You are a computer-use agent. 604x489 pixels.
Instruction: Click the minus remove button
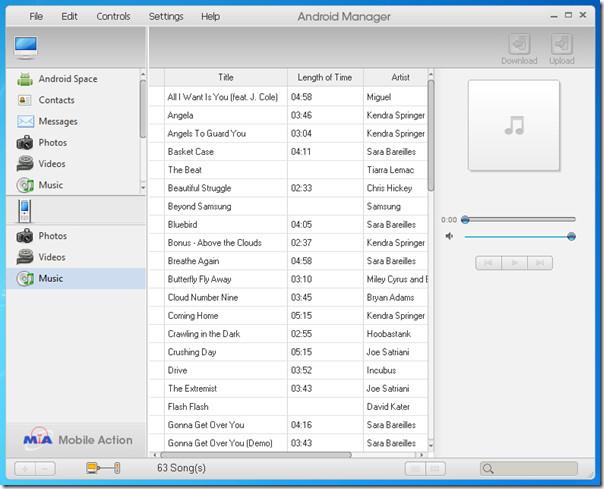coord(45,469)
